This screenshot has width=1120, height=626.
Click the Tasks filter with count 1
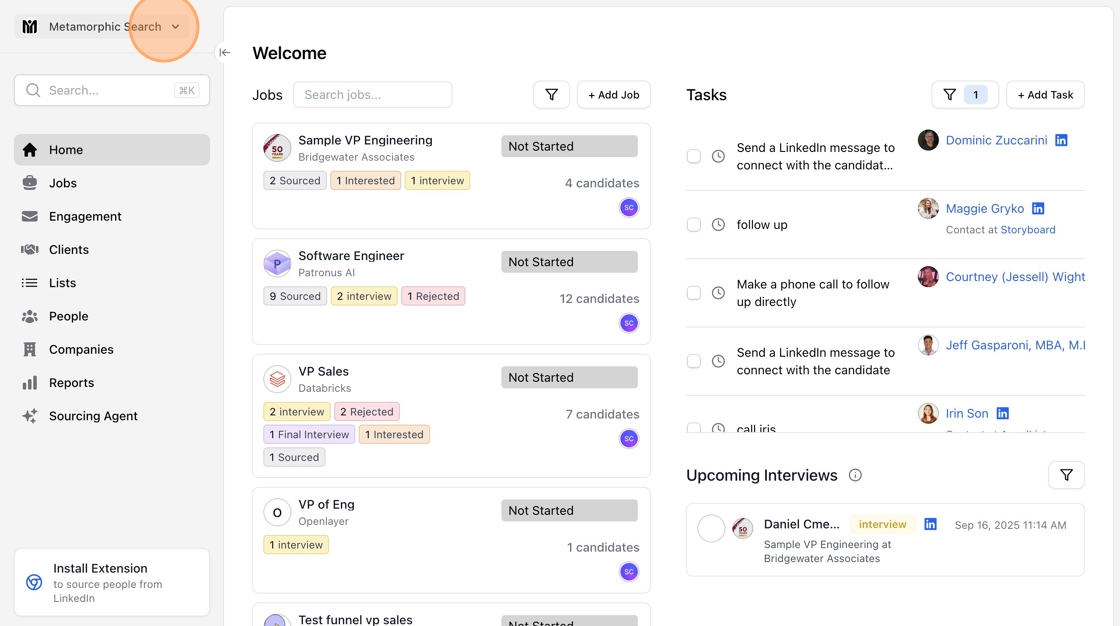coord(964,95)
